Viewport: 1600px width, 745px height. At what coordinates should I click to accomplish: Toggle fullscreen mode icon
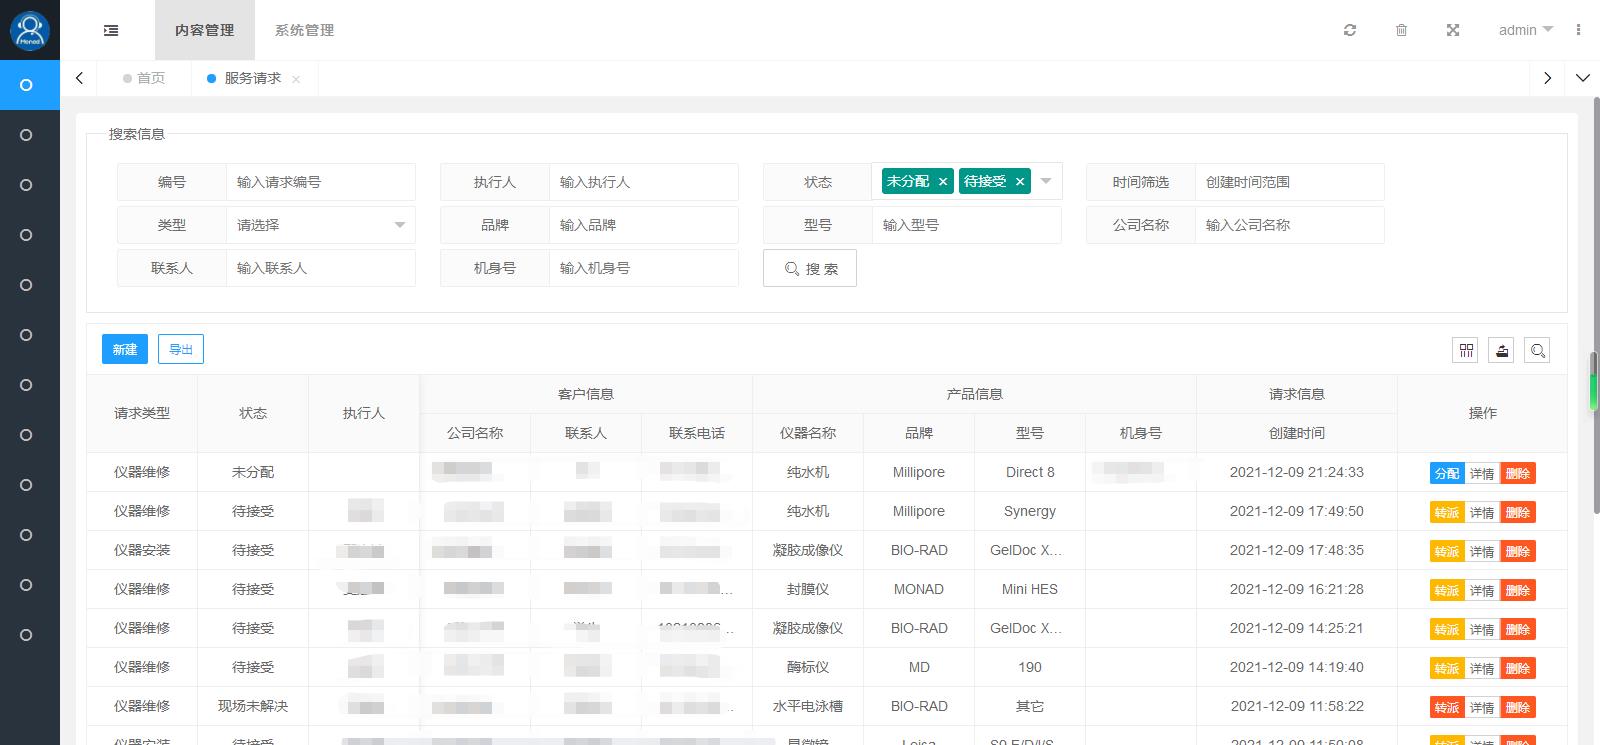coord(1453,30)
